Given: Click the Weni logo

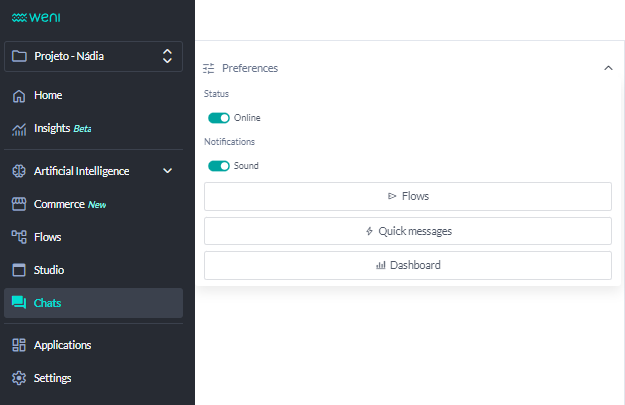Looking at the screenshot, I should [x=36, y=17].
